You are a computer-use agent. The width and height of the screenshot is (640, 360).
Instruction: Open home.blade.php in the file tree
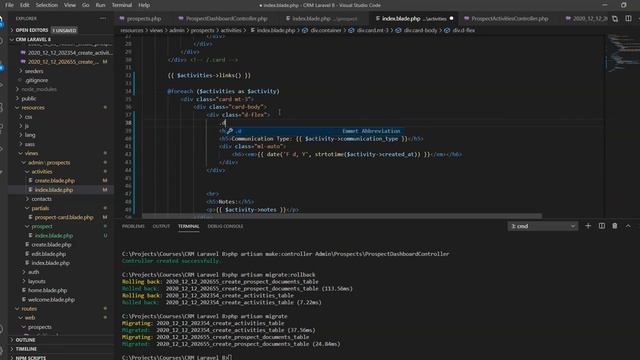pos(47,290)
